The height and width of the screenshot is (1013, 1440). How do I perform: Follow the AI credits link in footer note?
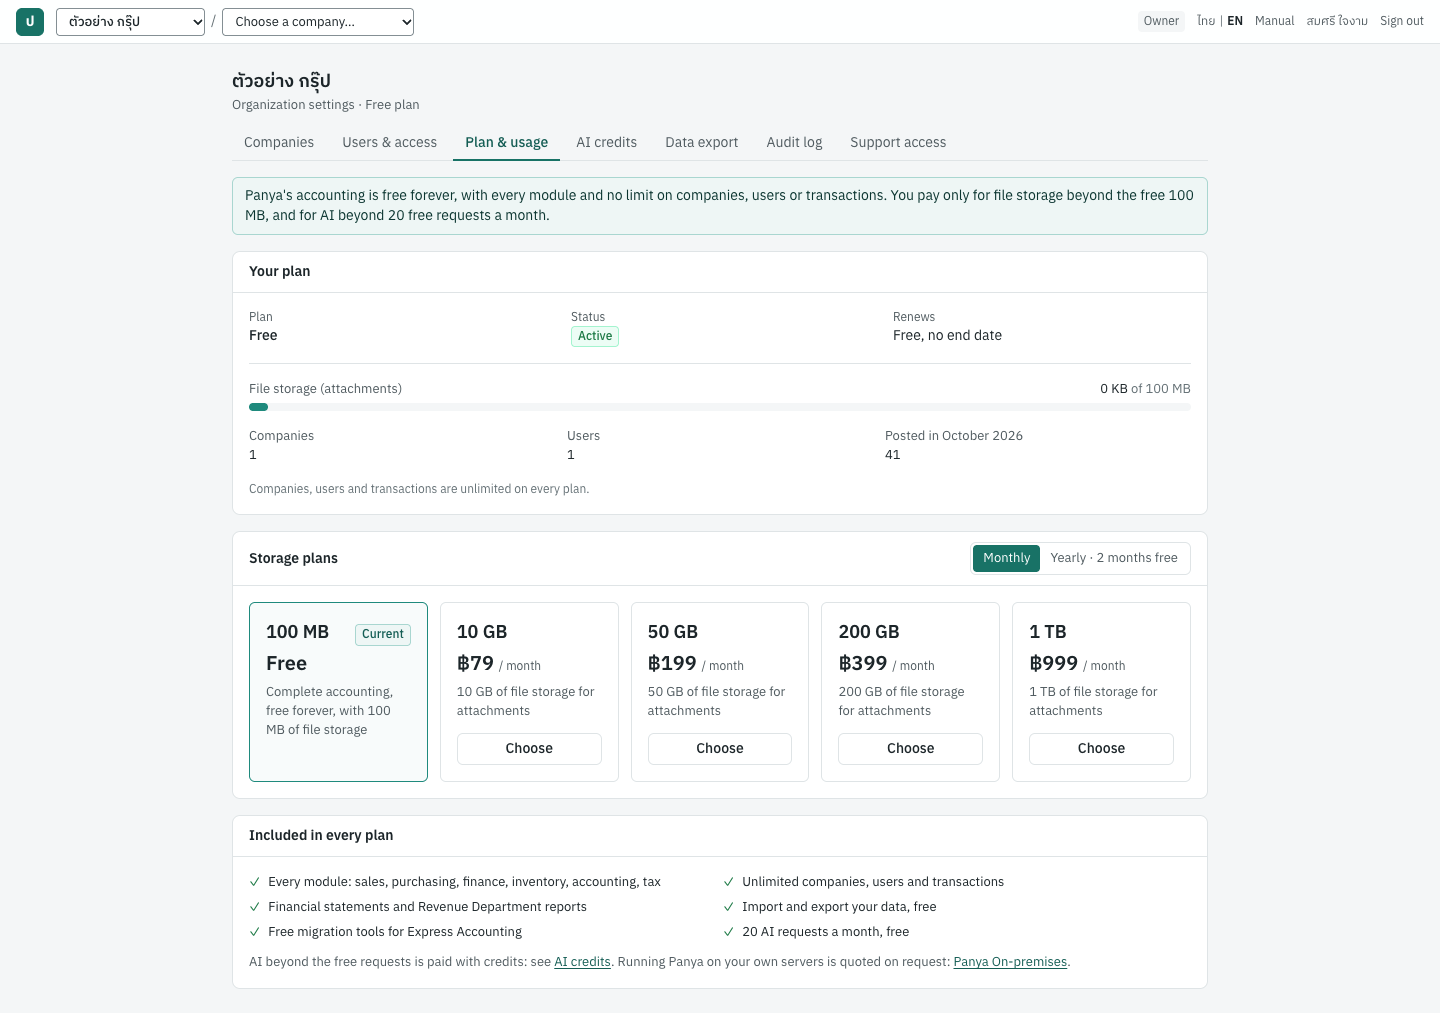click(x=582, y=962)
